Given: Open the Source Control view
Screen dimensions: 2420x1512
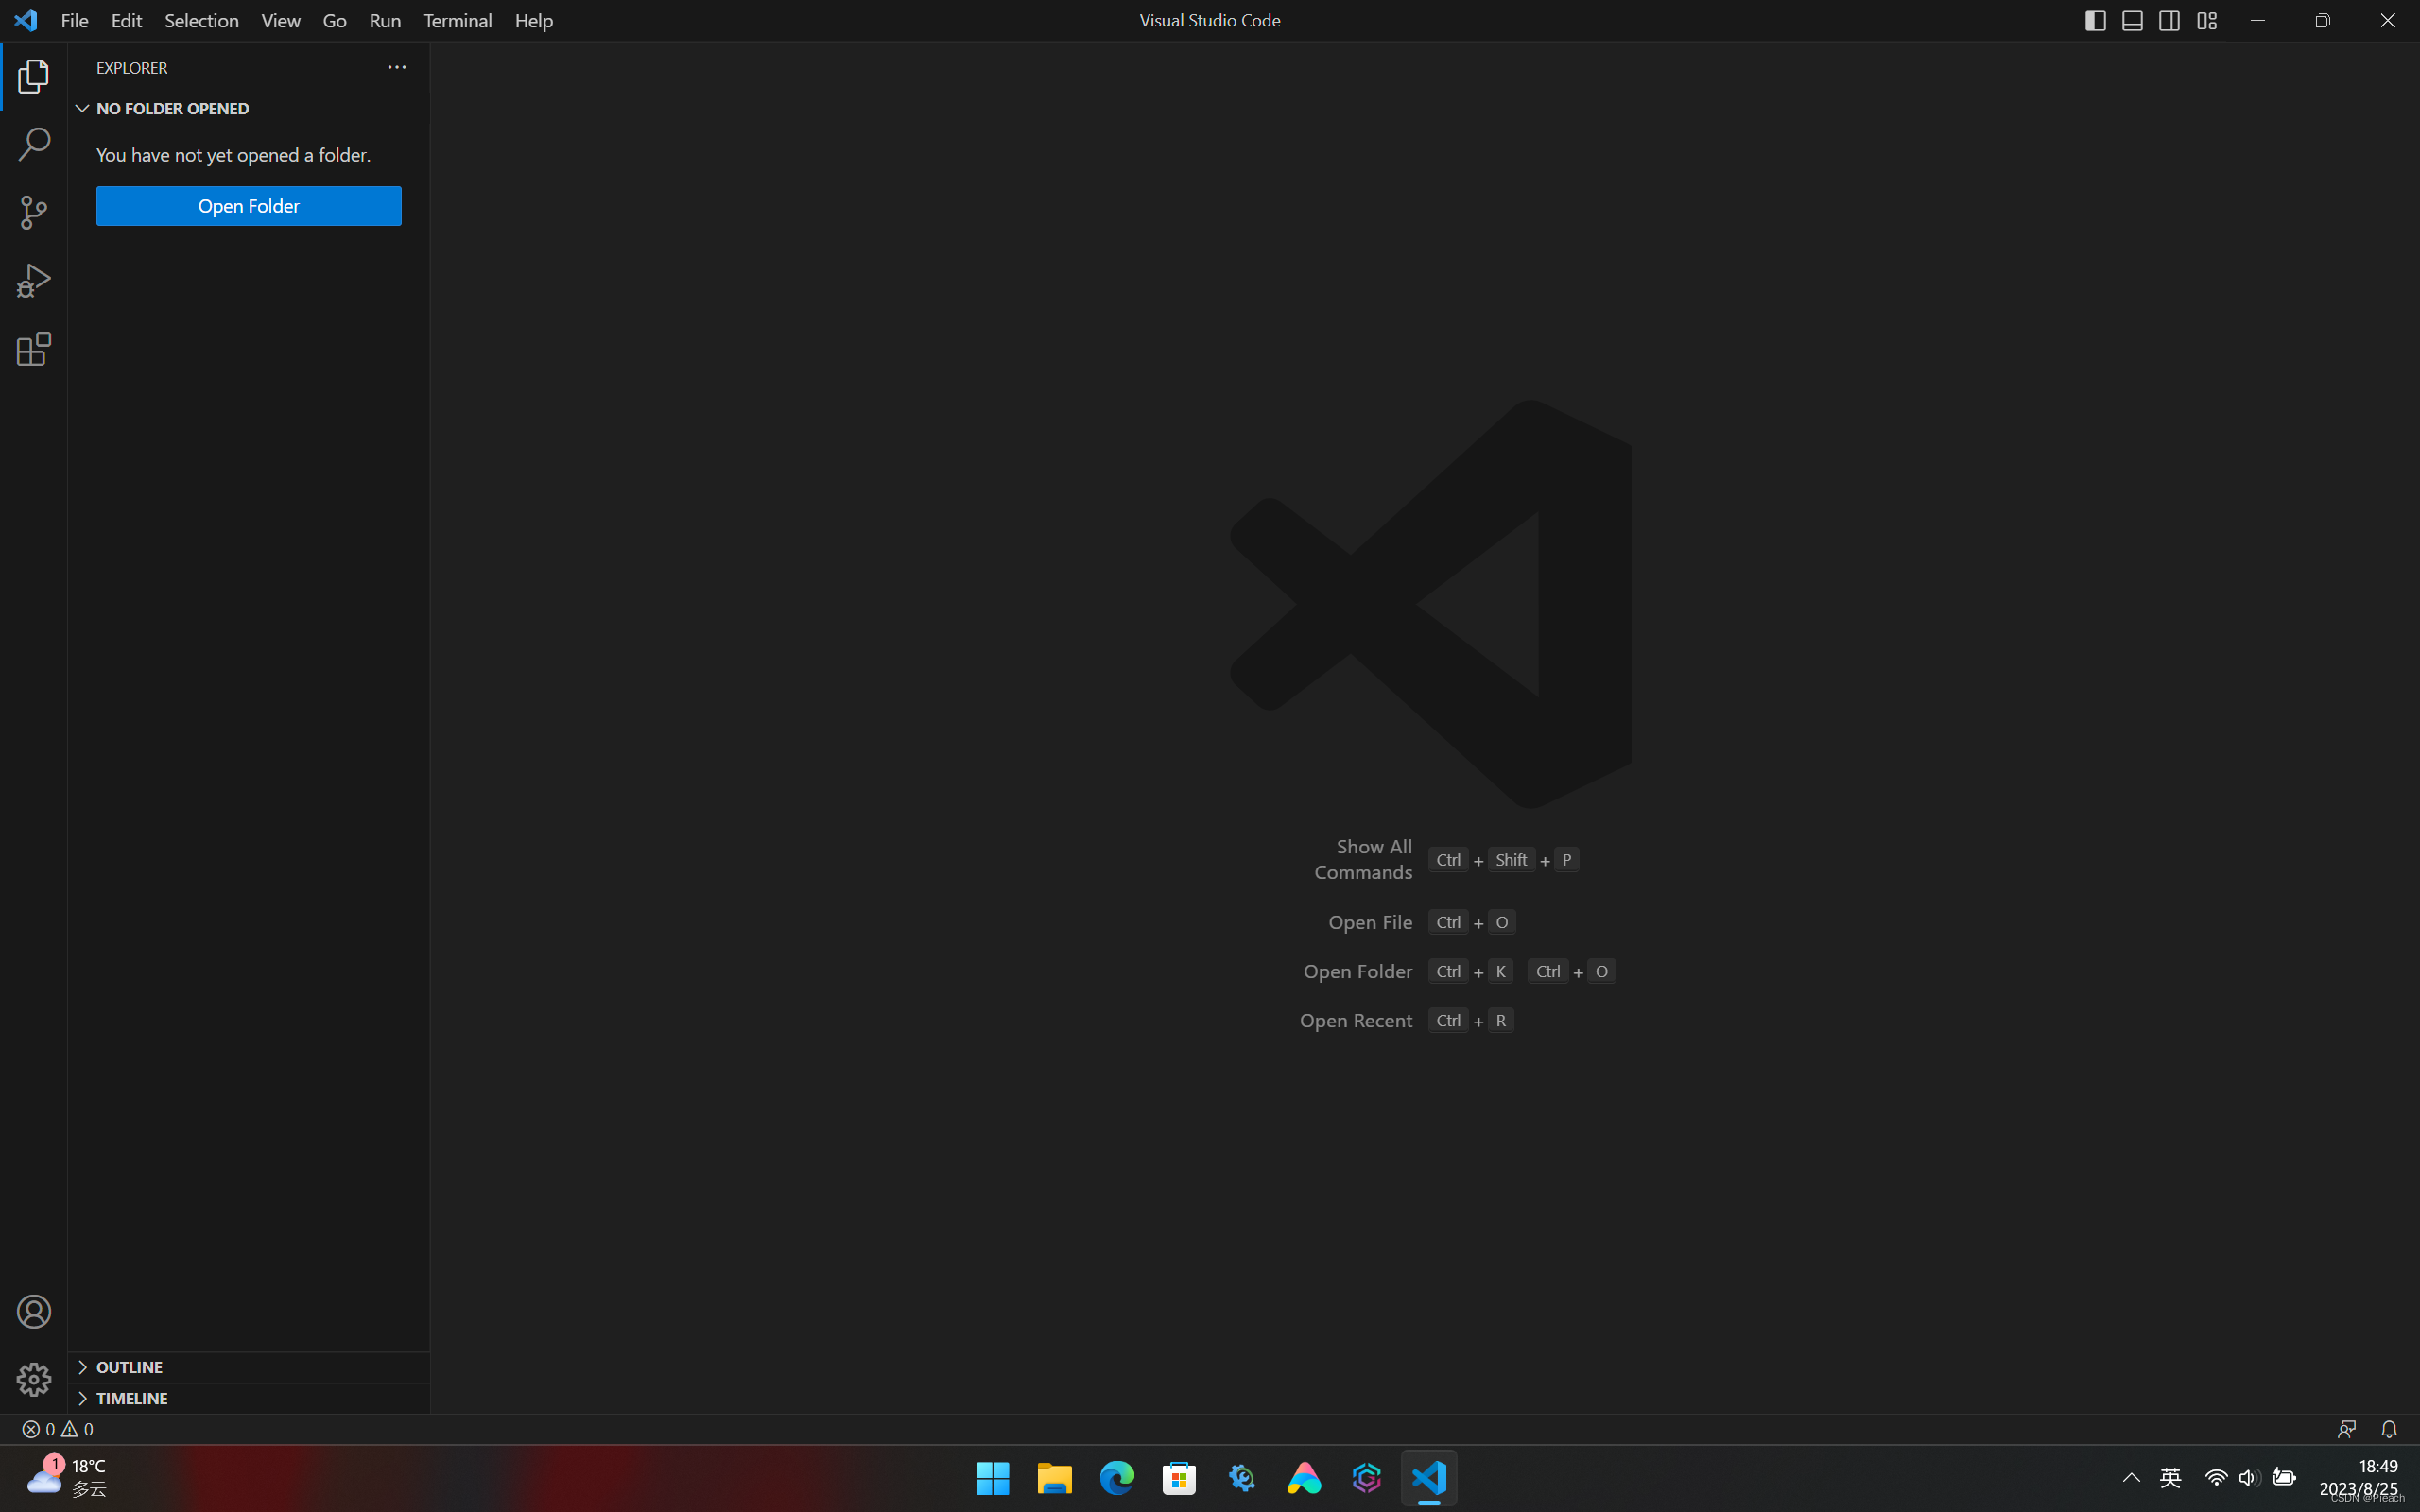Looking at the screenshot, I should pos(34,212).
